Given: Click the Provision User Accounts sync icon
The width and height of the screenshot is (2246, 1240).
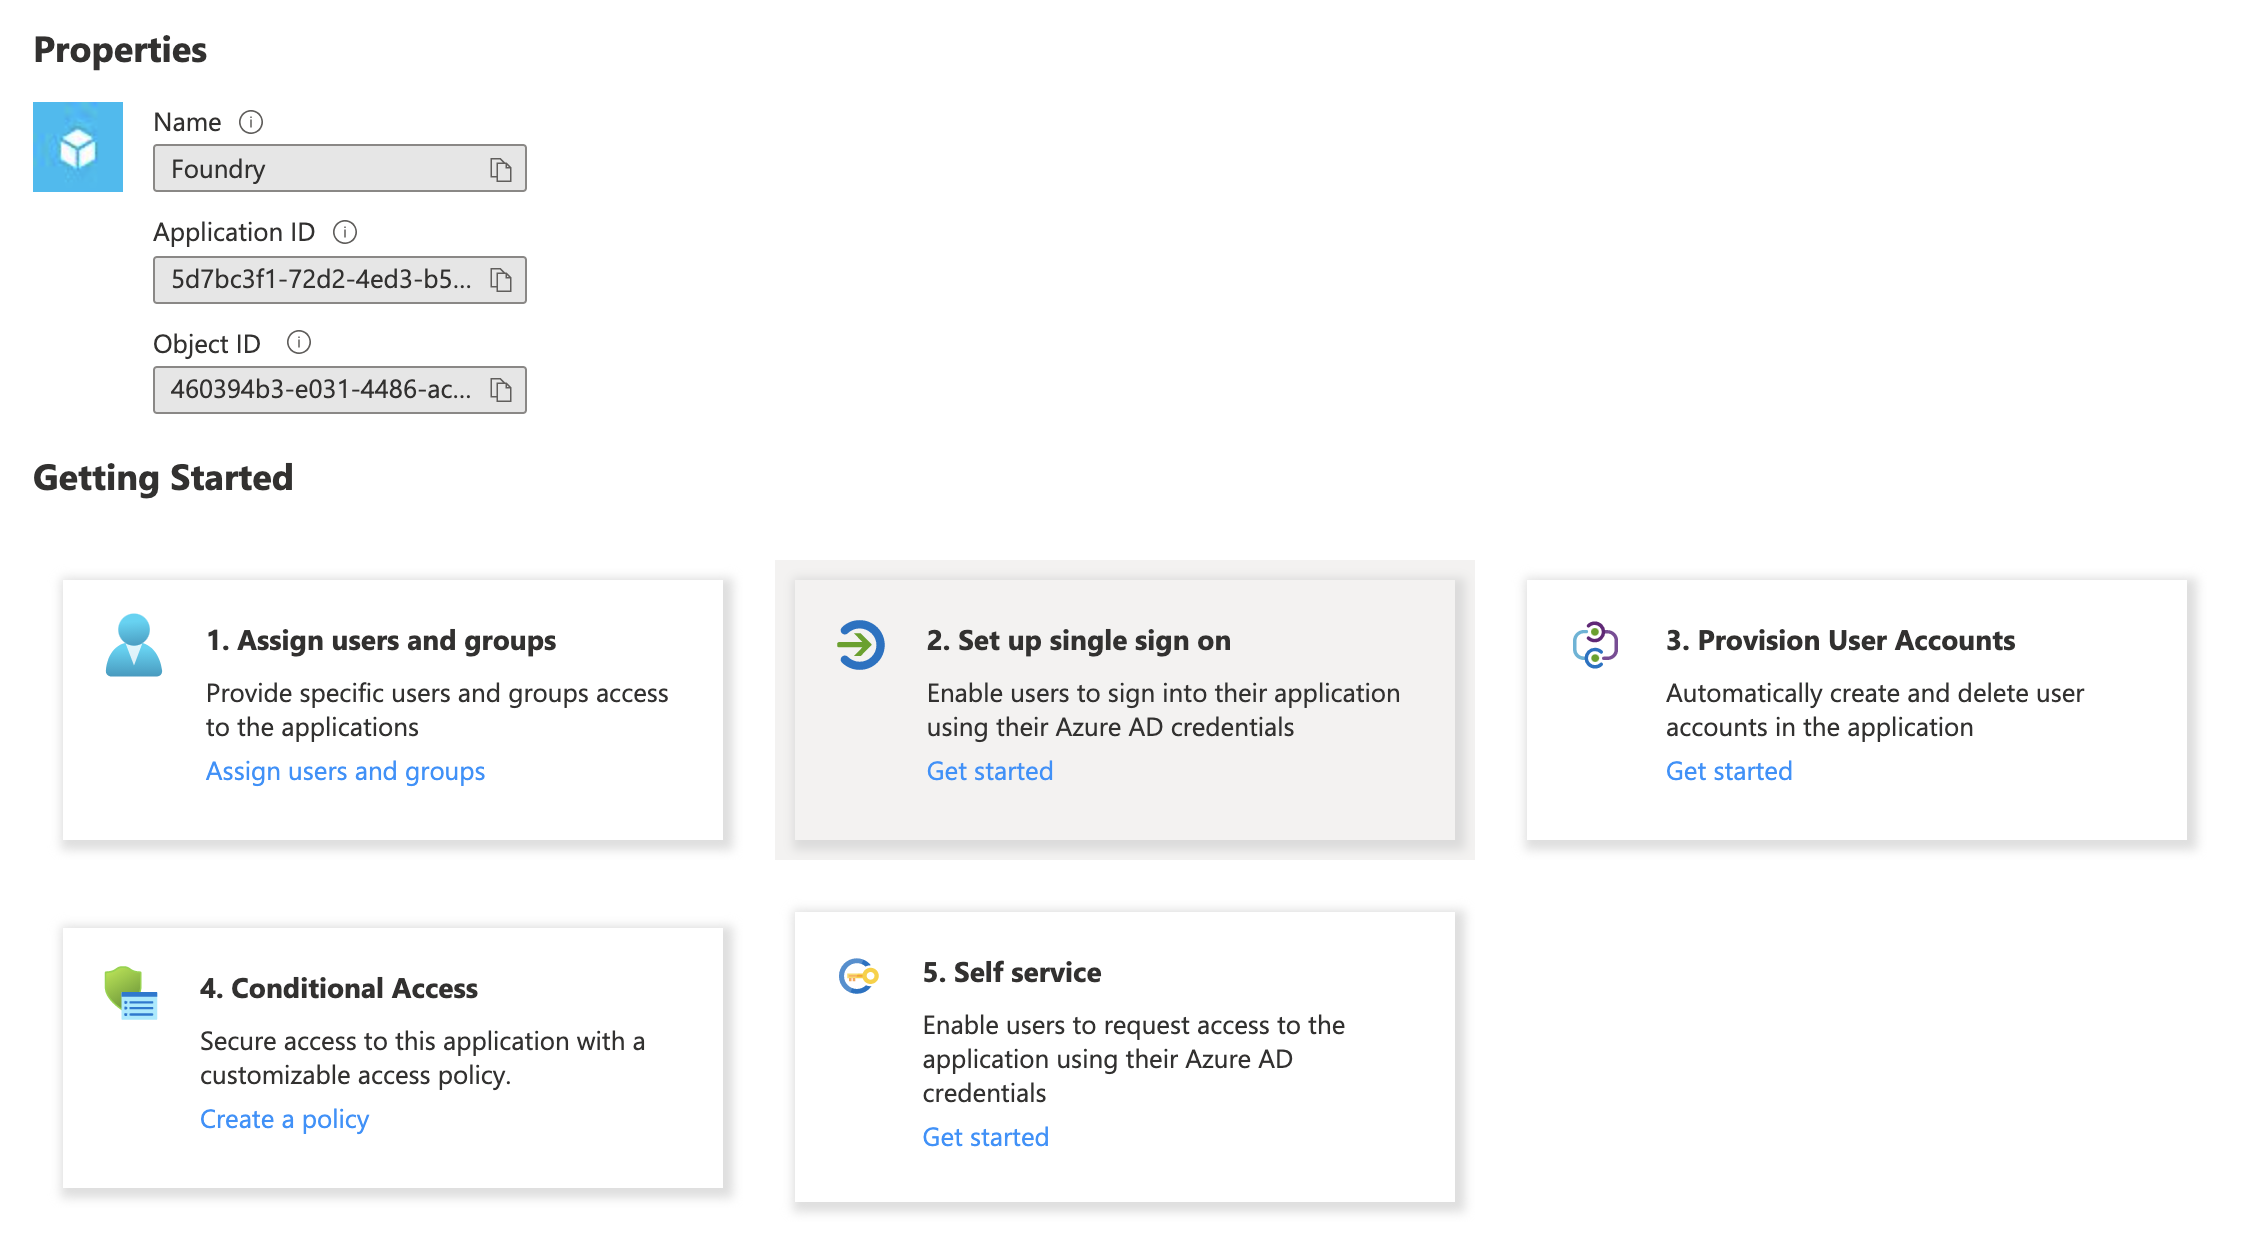Looking at the screenshot, I should click(x=1595, y=645).
